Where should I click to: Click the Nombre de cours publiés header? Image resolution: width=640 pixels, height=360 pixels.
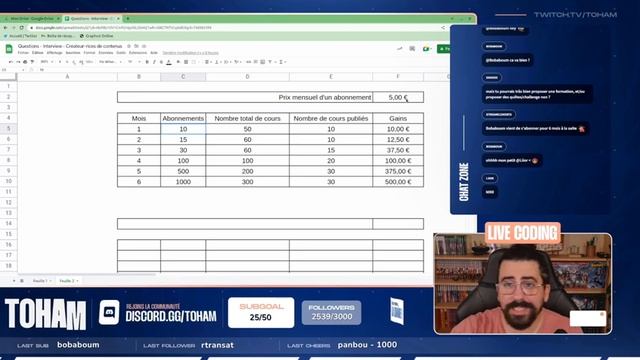331,118
